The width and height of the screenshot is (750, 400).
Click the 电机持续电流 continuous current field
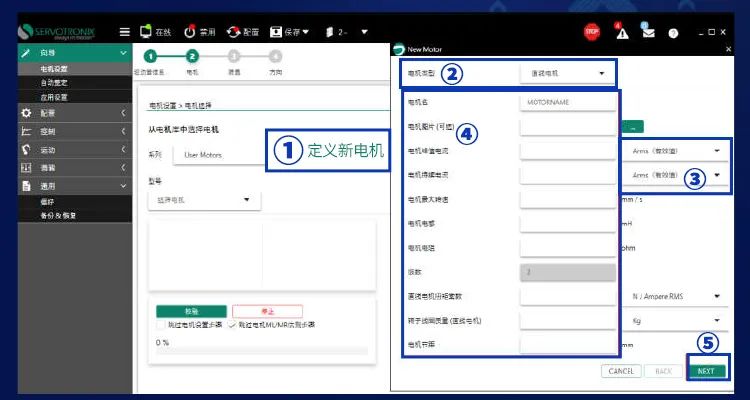point(568,175)
